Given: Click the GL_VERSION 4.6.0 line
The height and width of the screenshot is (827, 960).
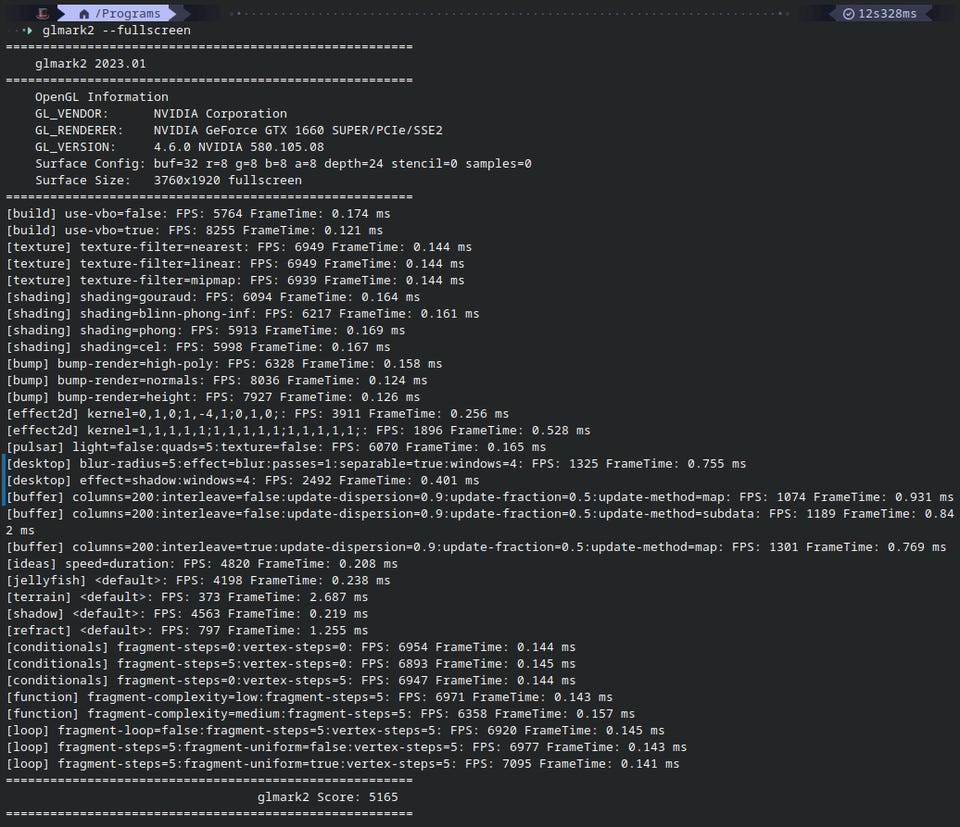Looking at the screenshot, I should [x=179, y=147].
